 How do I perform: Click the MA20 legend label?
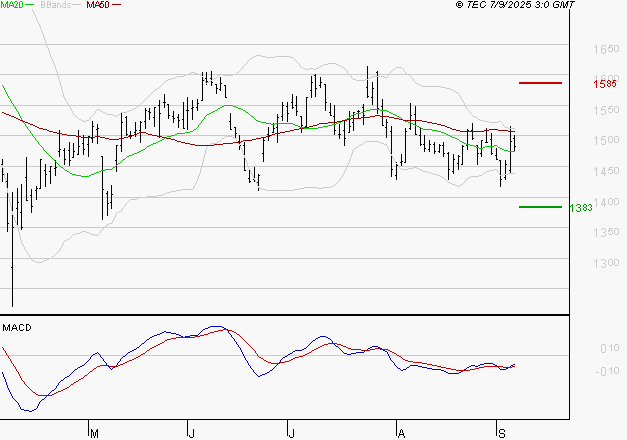tap(12, 5)
